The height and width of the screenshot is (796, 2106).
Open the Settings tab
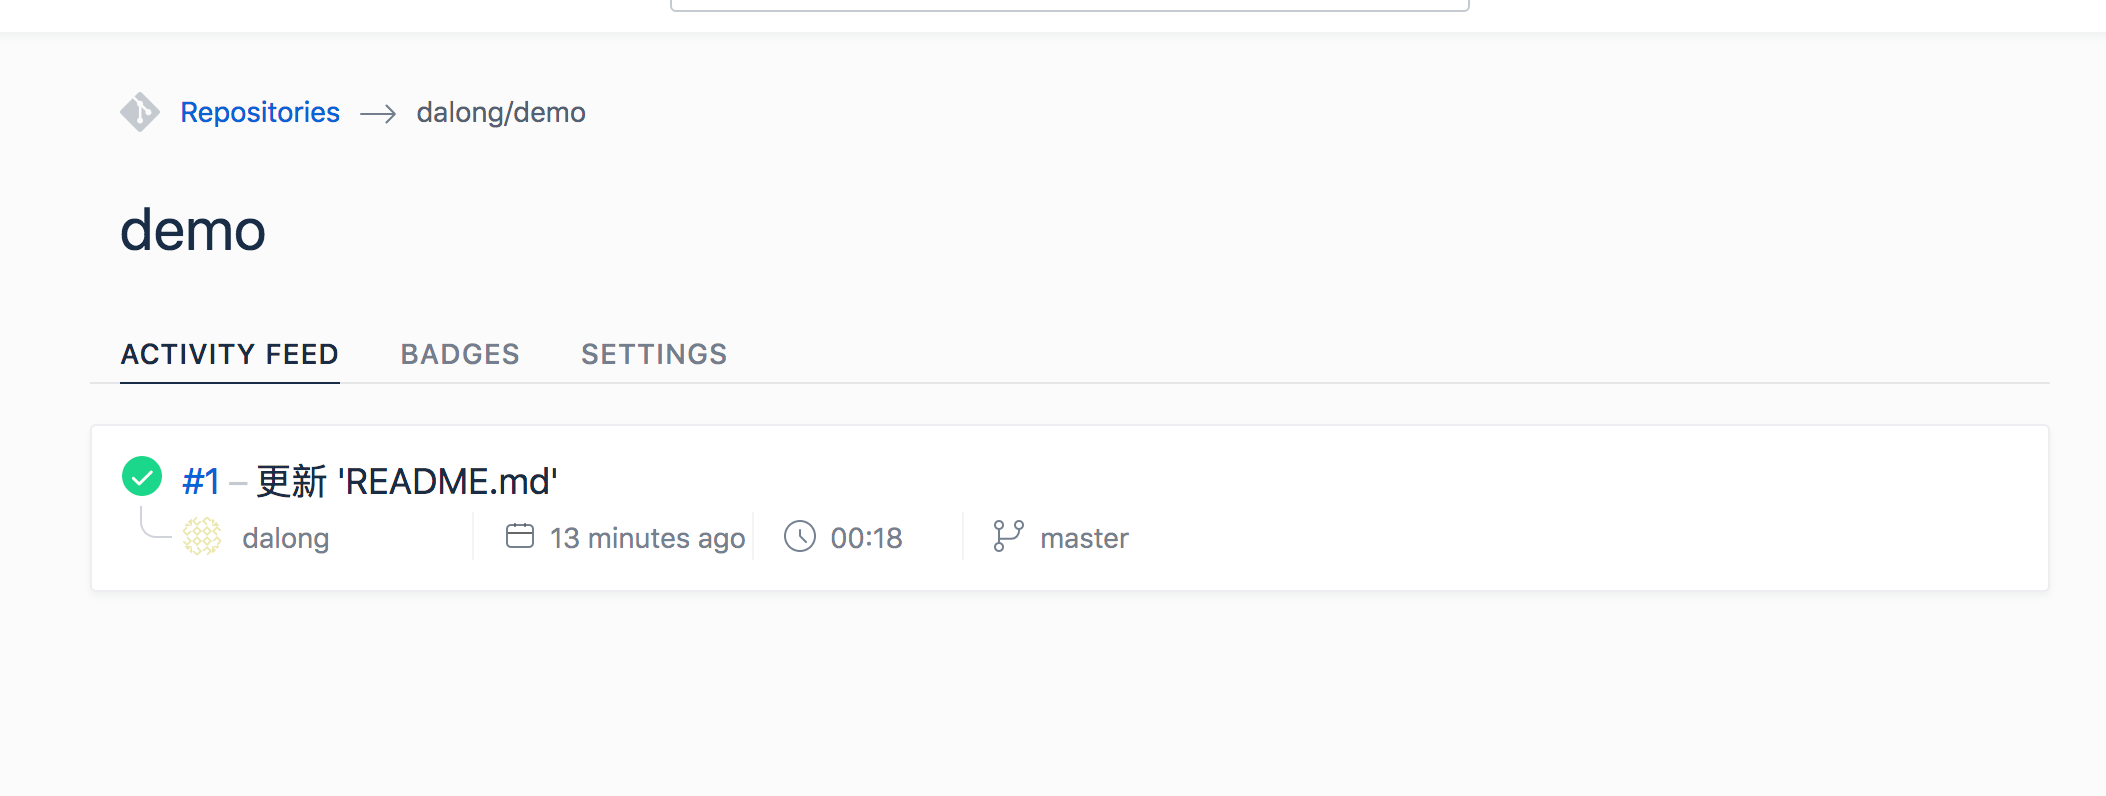(654, 354)
